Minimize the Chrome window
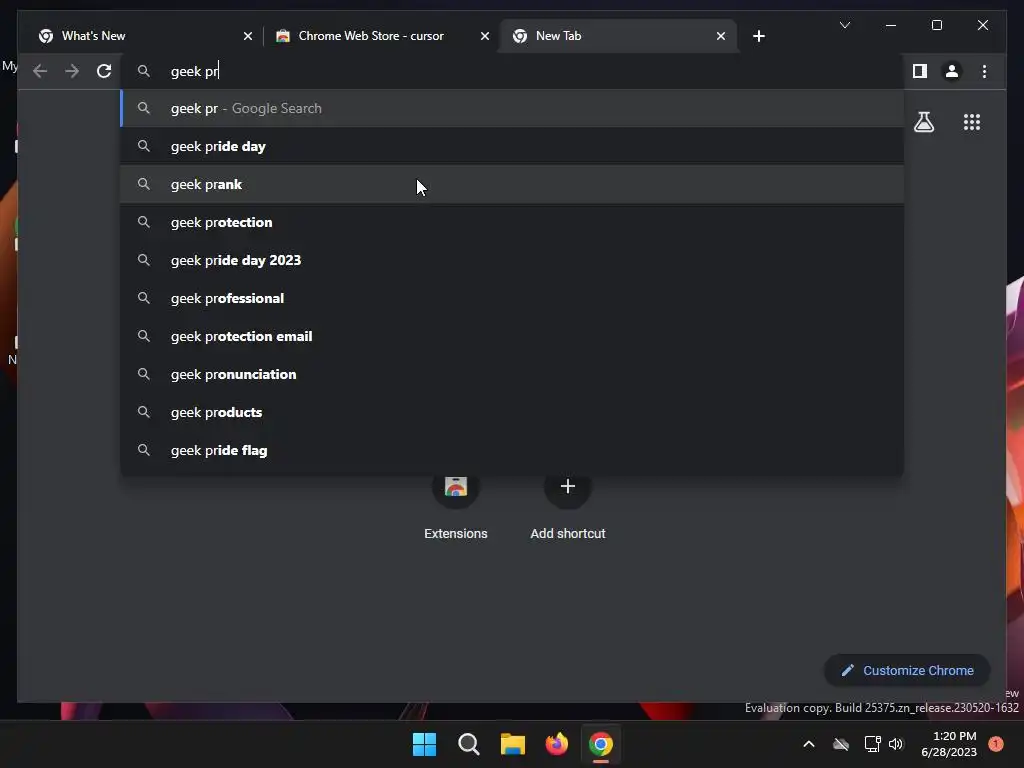Image resolution: width=1024 pixels, height=768 pixels. 891,25
